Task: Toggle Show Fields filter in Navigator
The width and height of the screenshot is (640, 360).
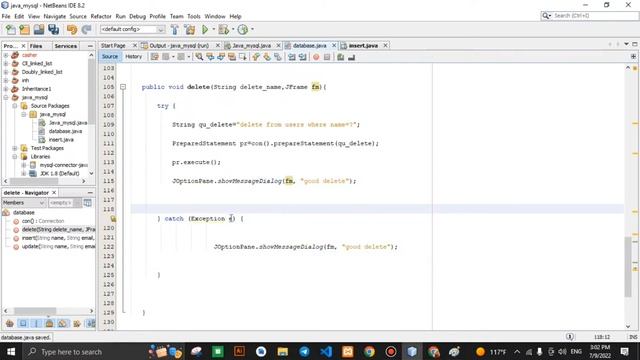Action: point(23,324)
